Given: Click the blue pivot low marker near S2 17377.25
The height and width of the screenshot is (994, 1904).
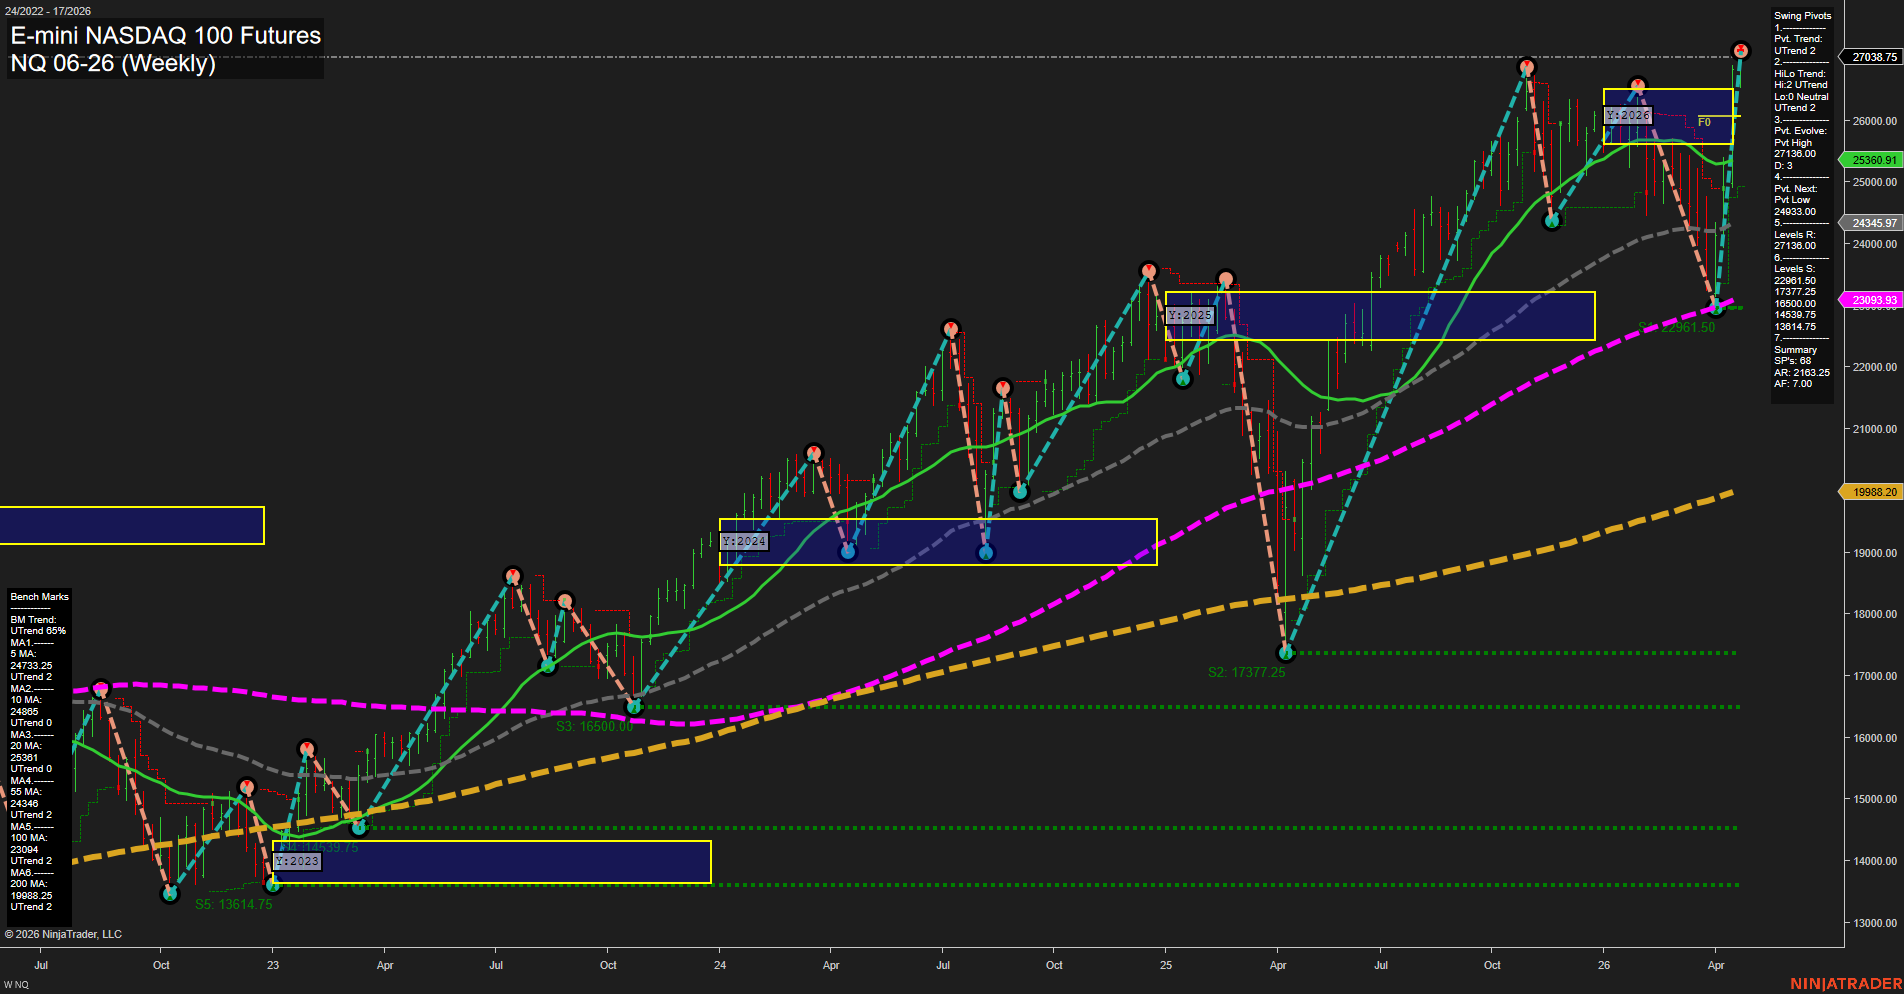Looking at the screenshot, I should click(x=1284, y=651).
